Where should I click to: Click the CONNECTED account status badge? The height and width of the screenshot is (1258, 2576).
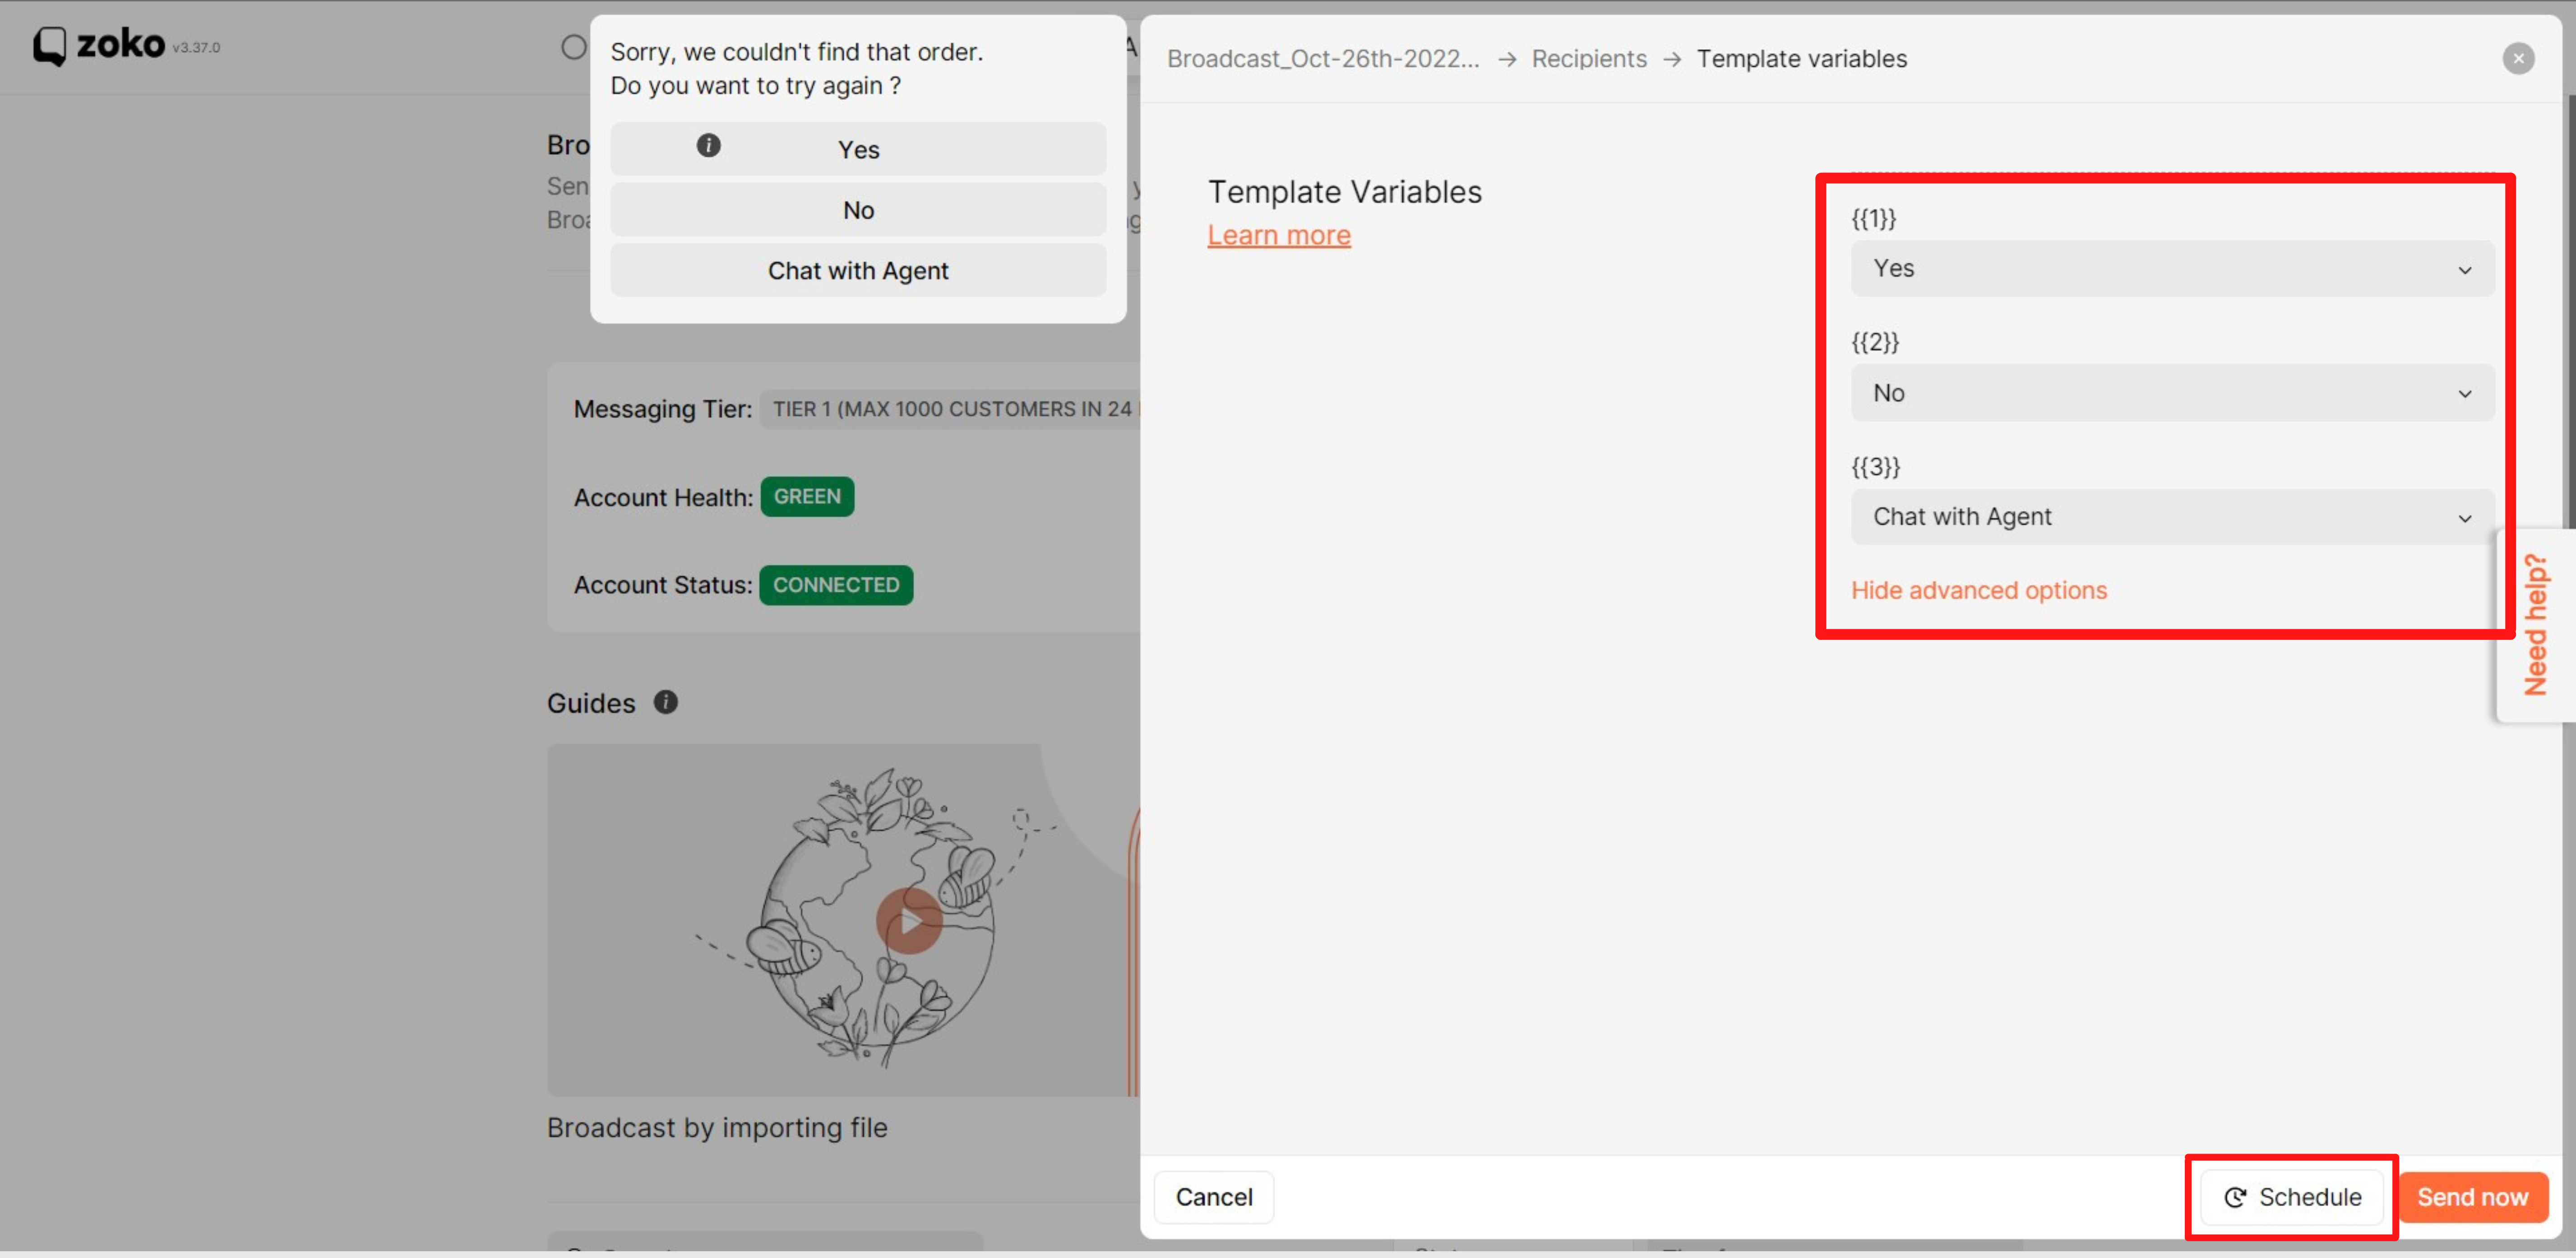[836, 584]
